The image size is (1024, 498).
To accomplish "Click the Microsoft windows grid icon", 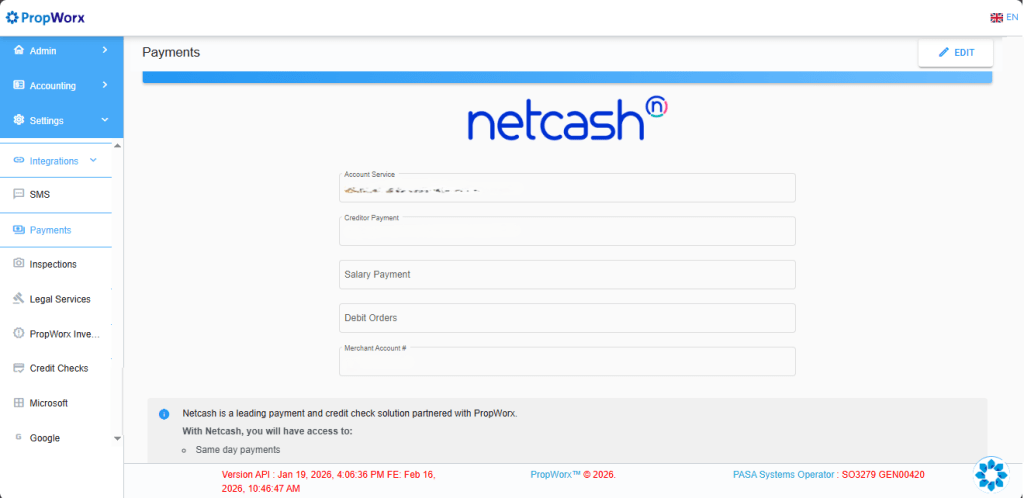I will click(19, 403).
